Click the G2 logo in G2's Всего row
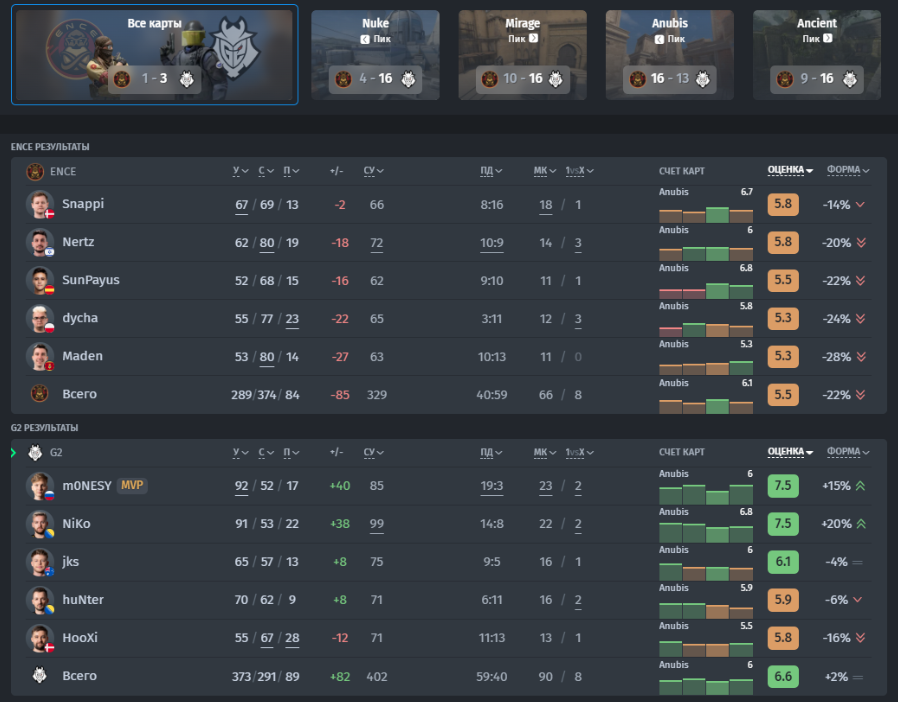The height and width of the screenshot is (702, 898). click(x=40, y=676)
